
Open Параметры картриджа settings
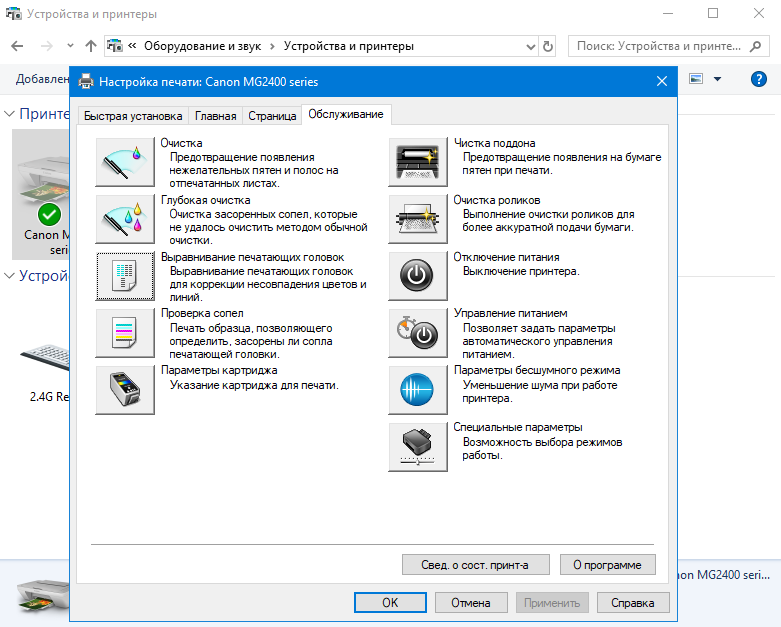(125, 389)
